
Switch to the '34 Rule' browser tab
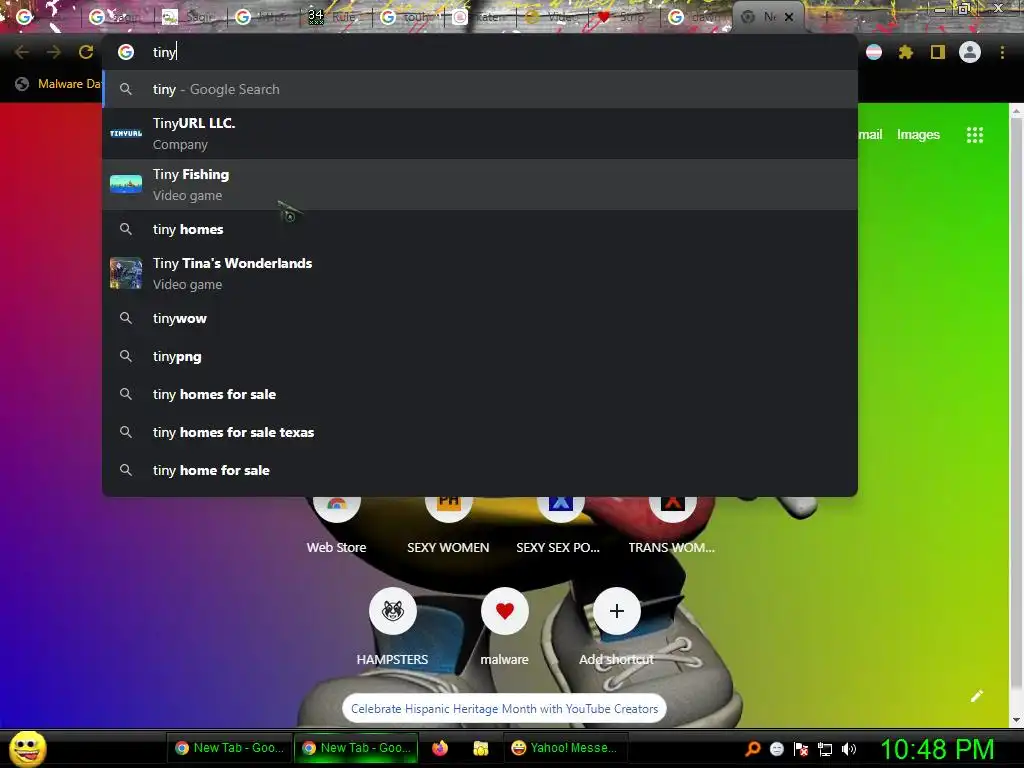[336, 17]
